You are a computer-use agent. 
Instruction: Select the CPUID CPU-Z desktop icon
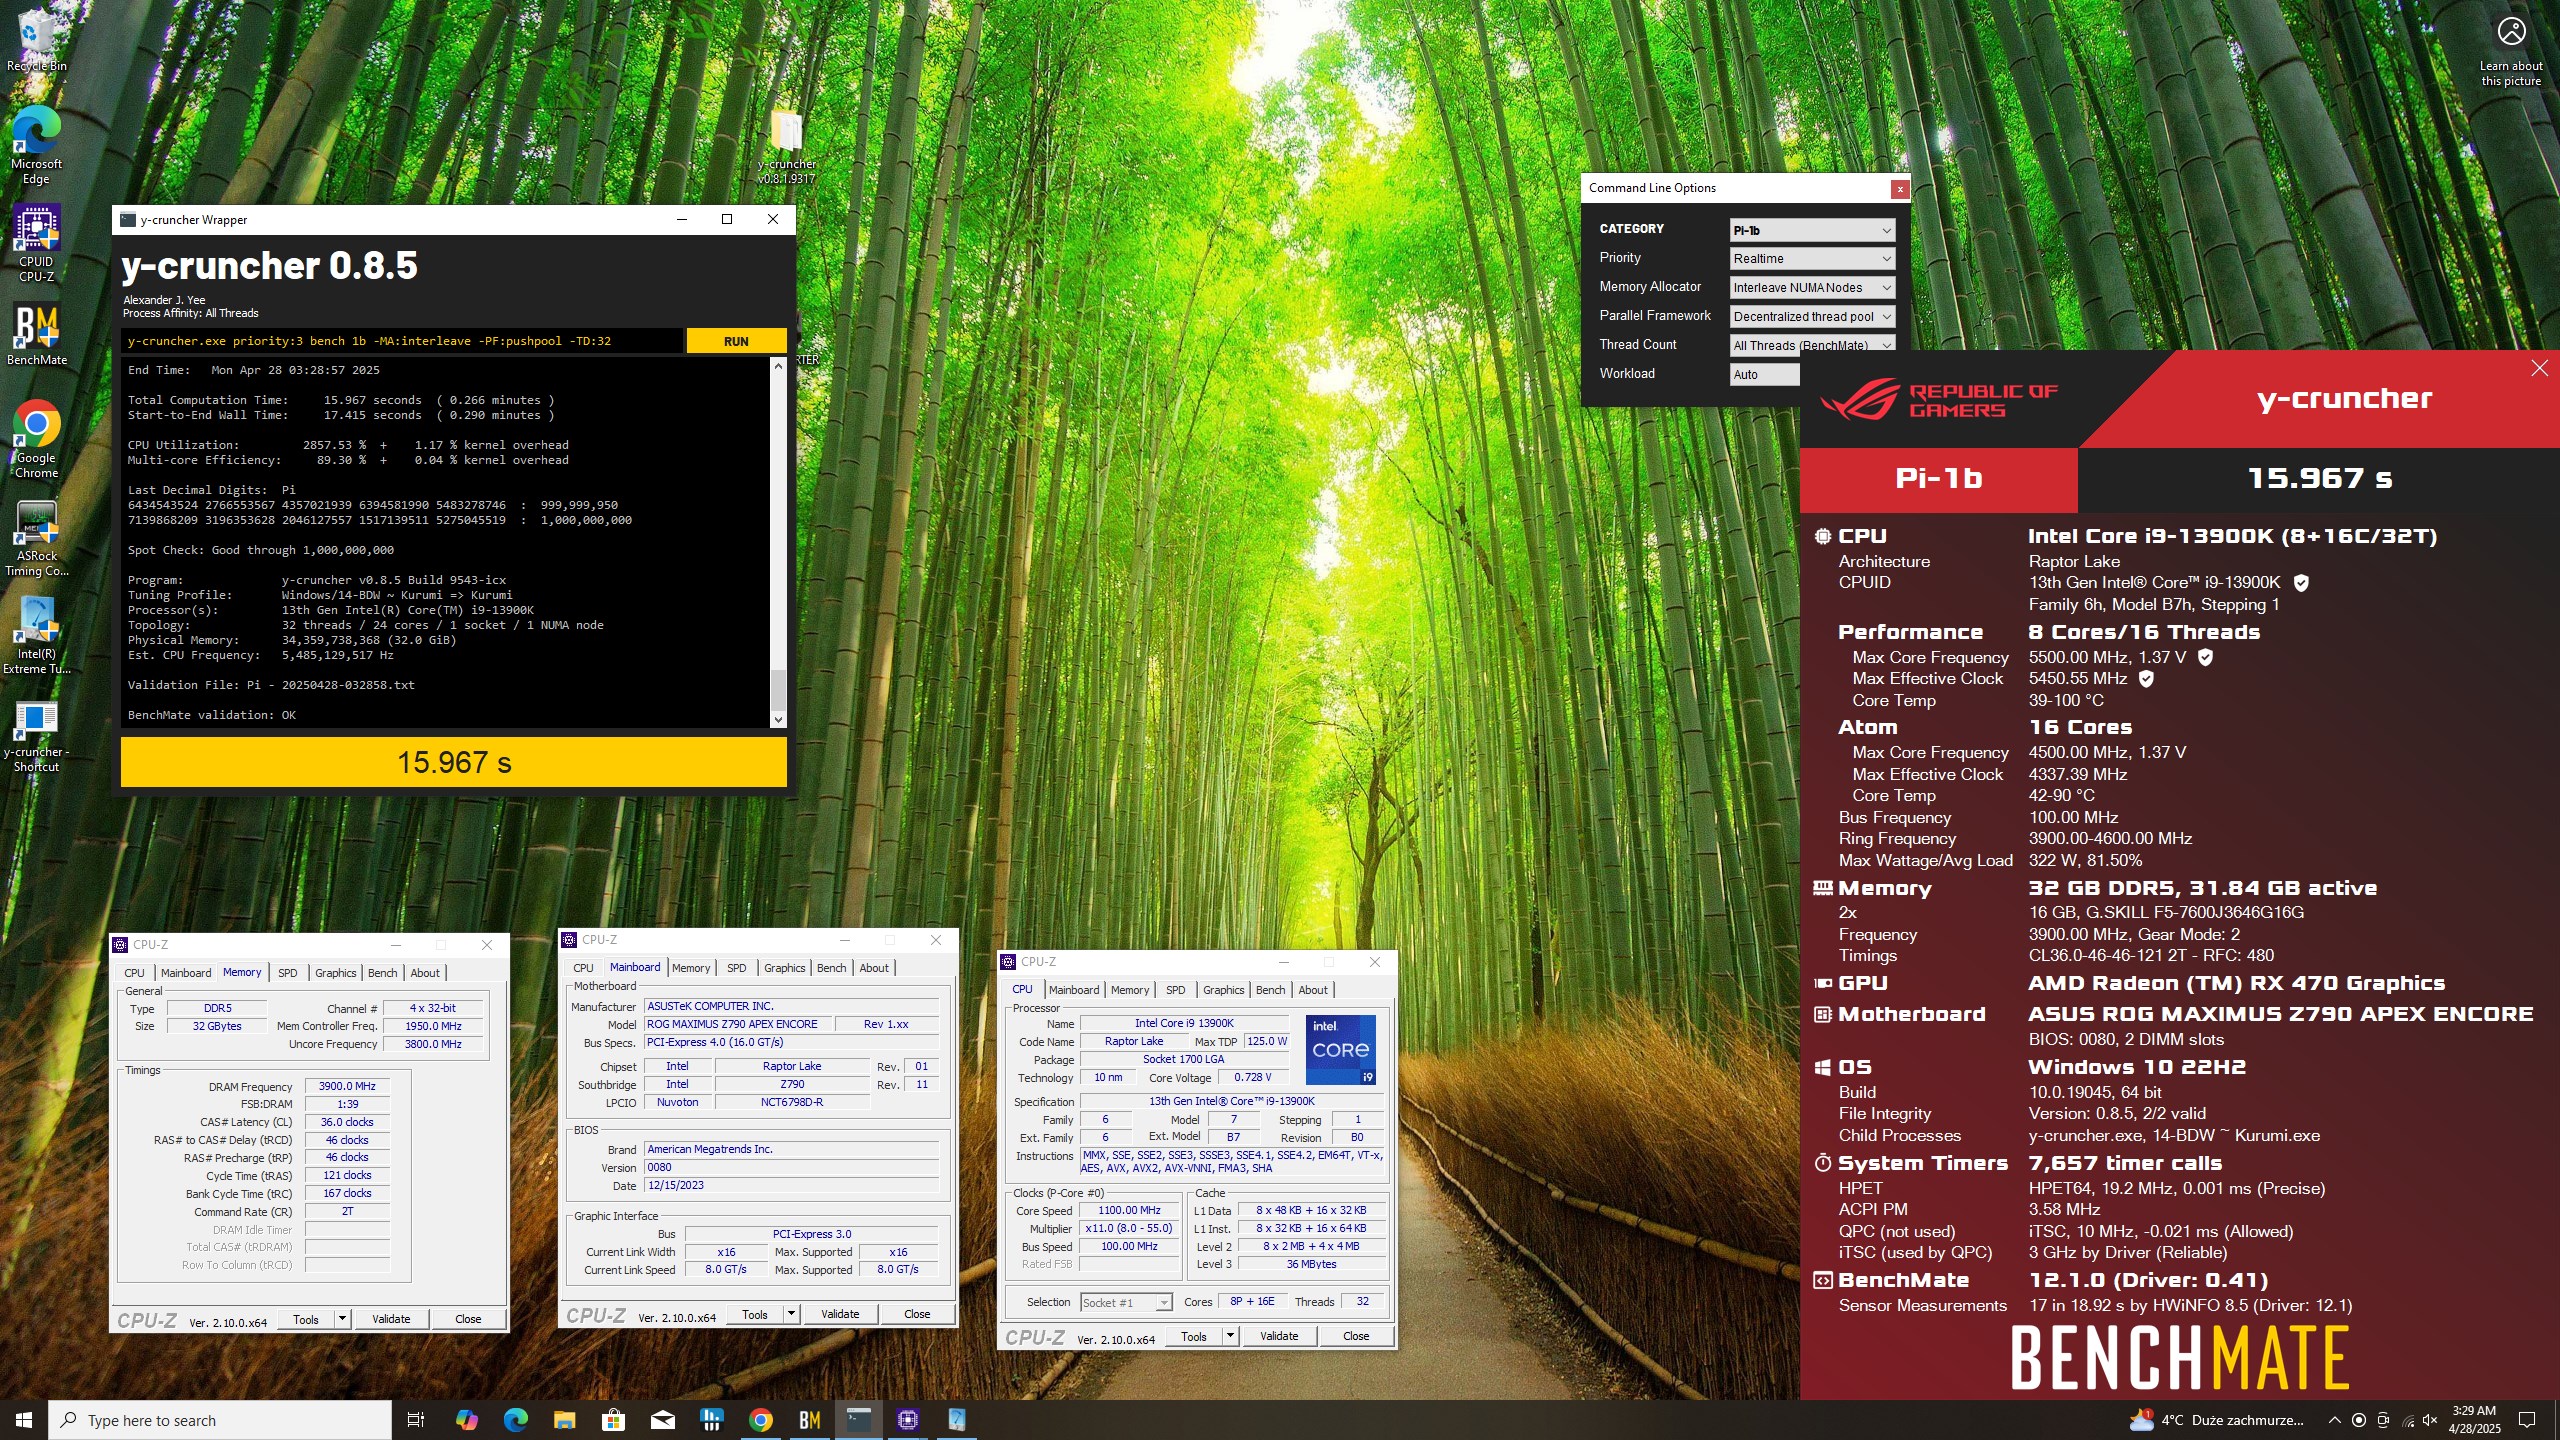point(36,243)
